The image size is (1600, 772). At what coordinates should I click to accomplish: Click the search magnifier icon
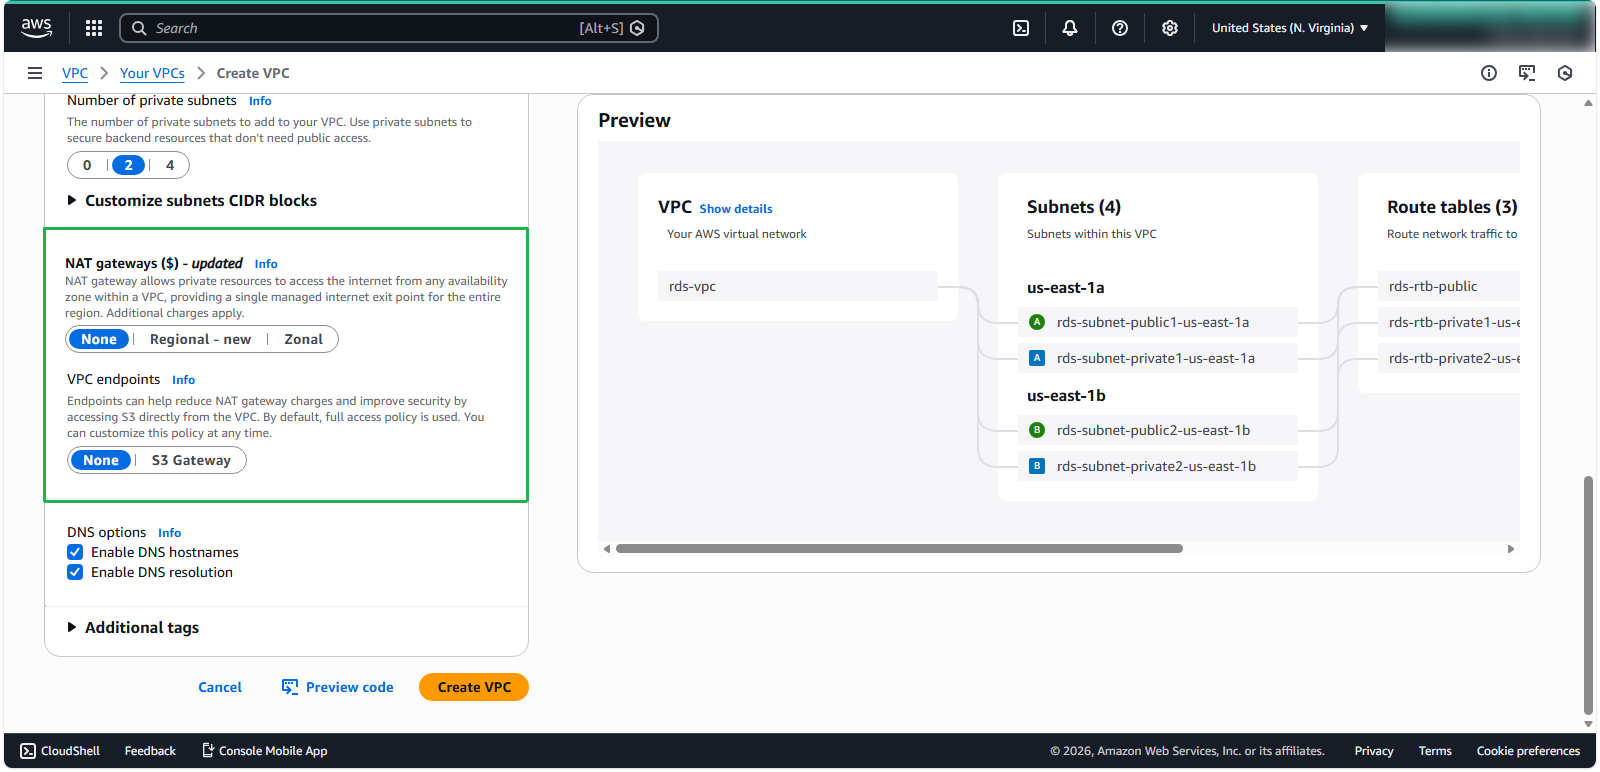(x=139, y=28)
